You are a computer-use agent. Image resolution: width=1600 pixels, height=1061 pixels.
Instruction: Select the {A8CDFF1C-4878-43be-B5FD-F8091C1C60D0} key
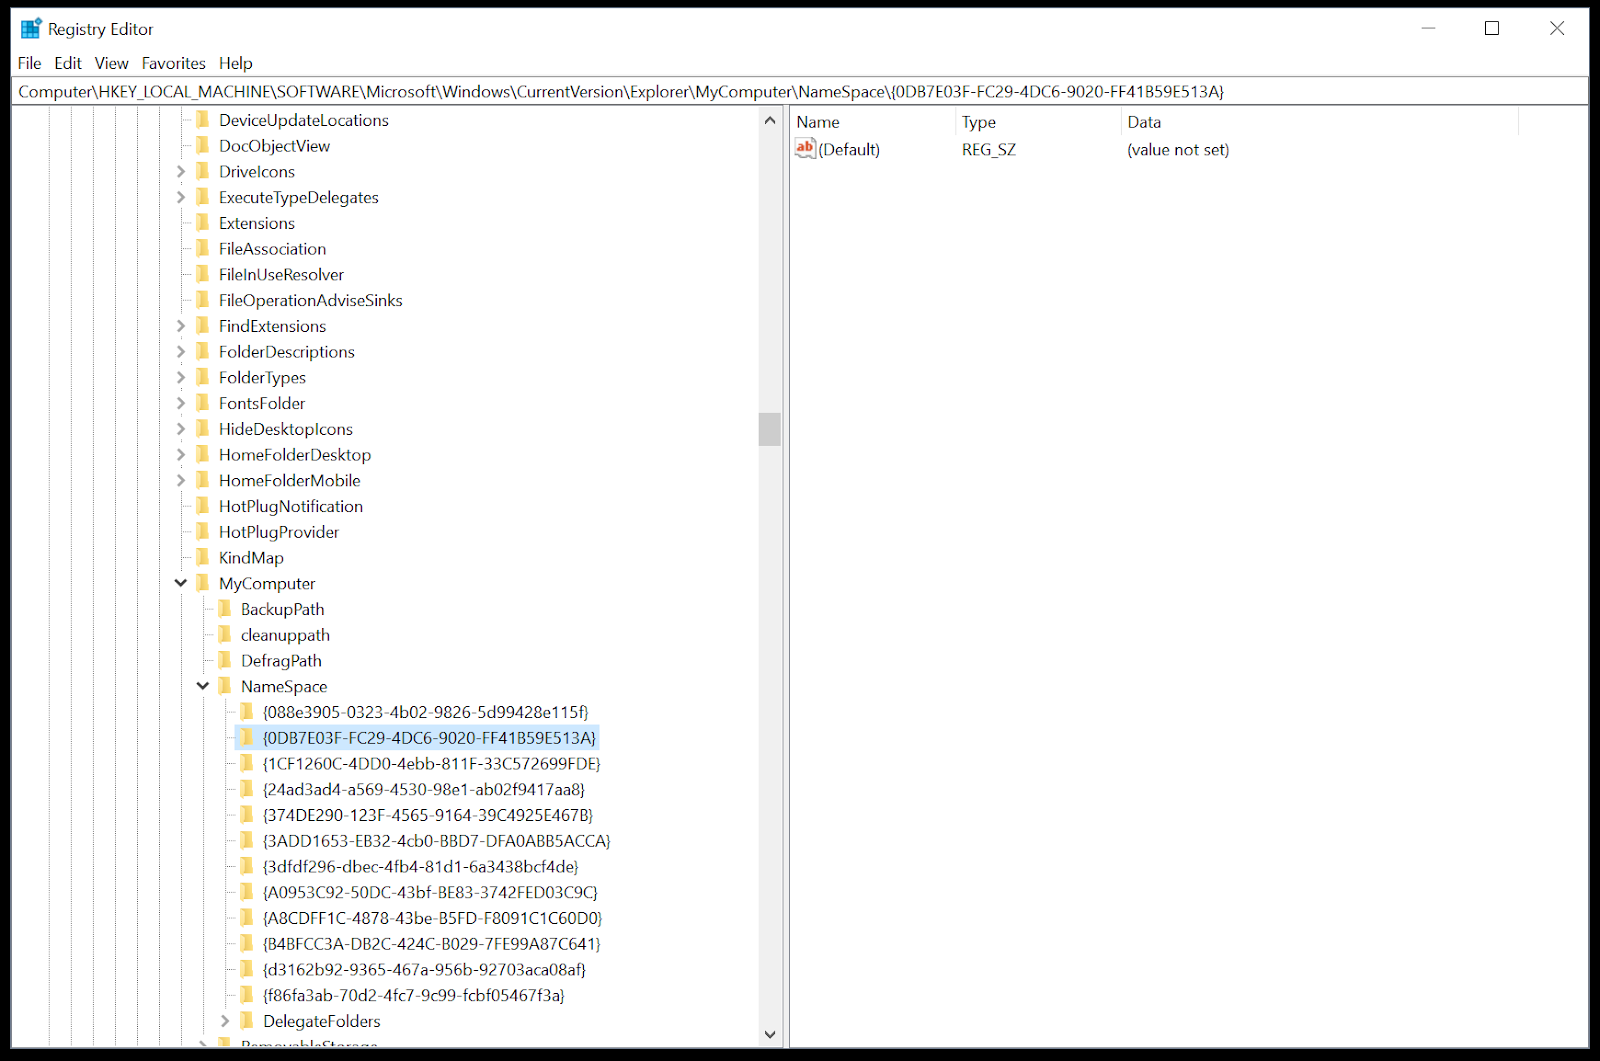[432, 918]
